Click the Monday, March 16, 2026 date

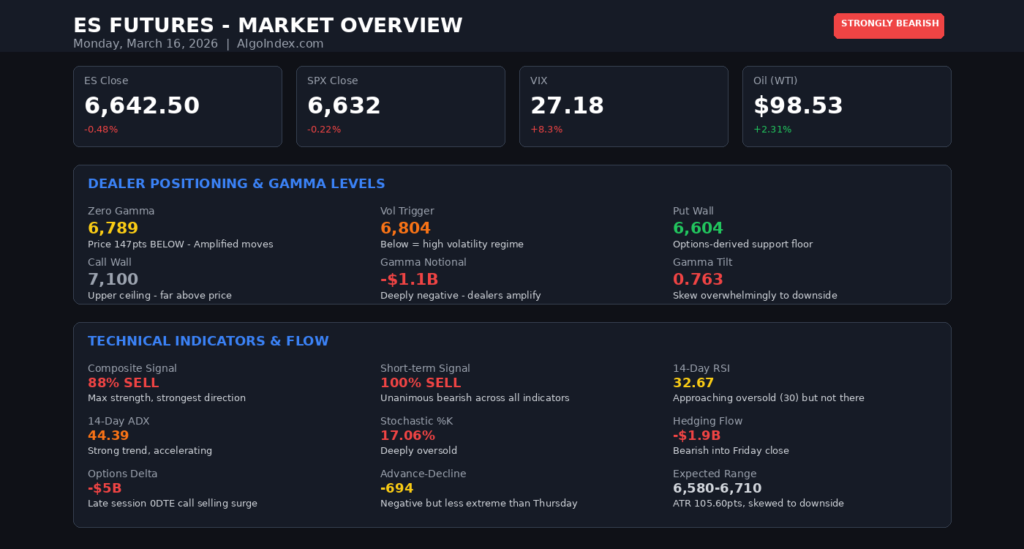point(146,44)
